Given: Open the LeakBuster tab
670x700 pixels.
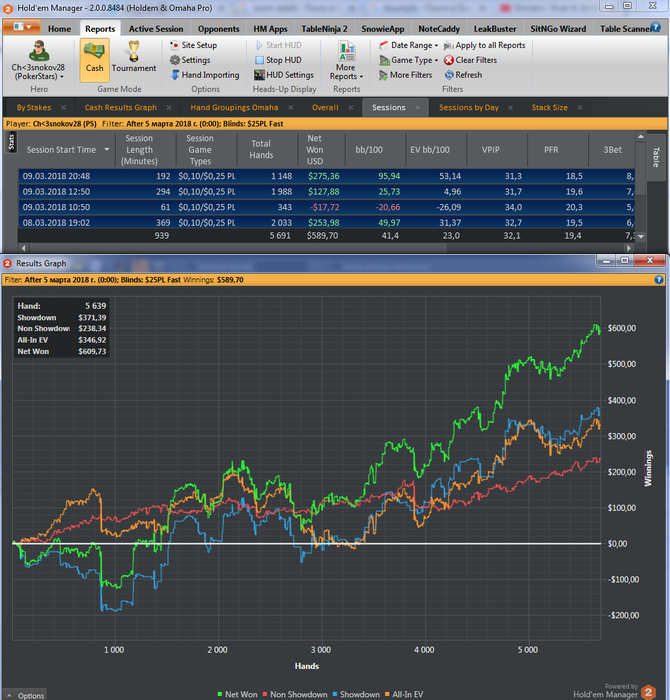Looking at the screenshot, I should coord(495,29).
